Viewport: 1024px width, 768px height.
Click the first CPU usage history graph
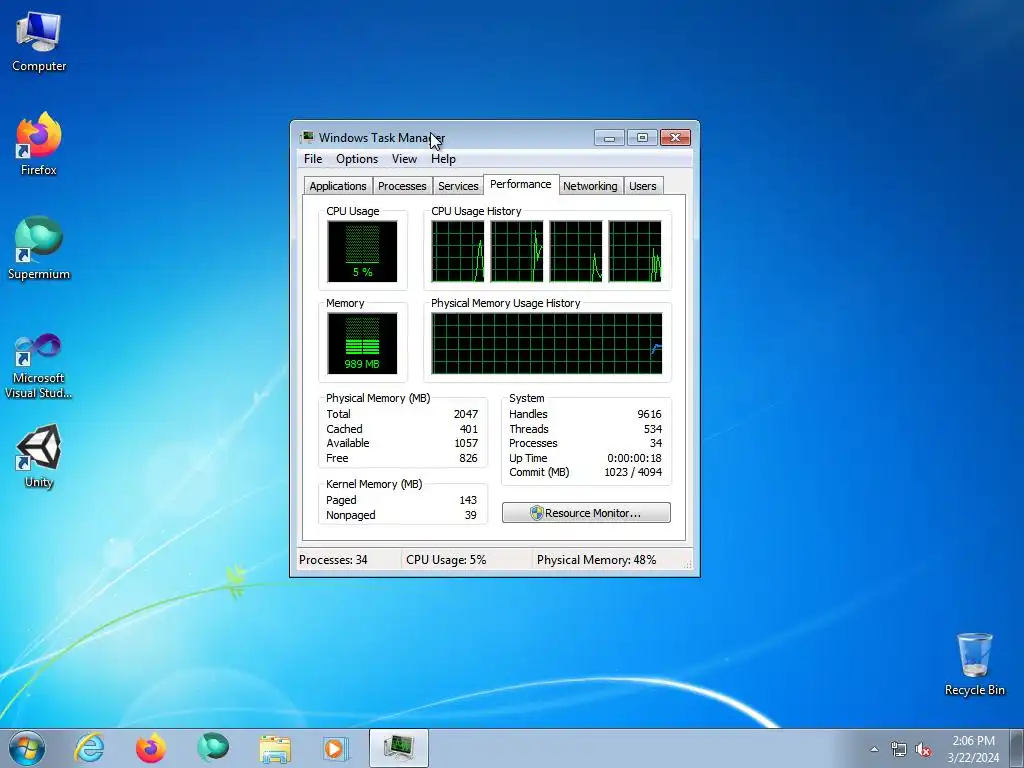point(458,251)
